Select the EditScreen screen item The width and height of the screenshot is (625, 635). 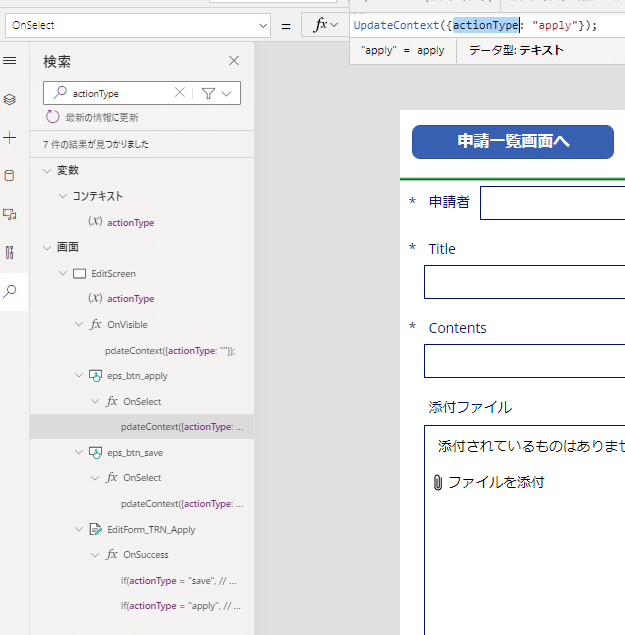113,274
